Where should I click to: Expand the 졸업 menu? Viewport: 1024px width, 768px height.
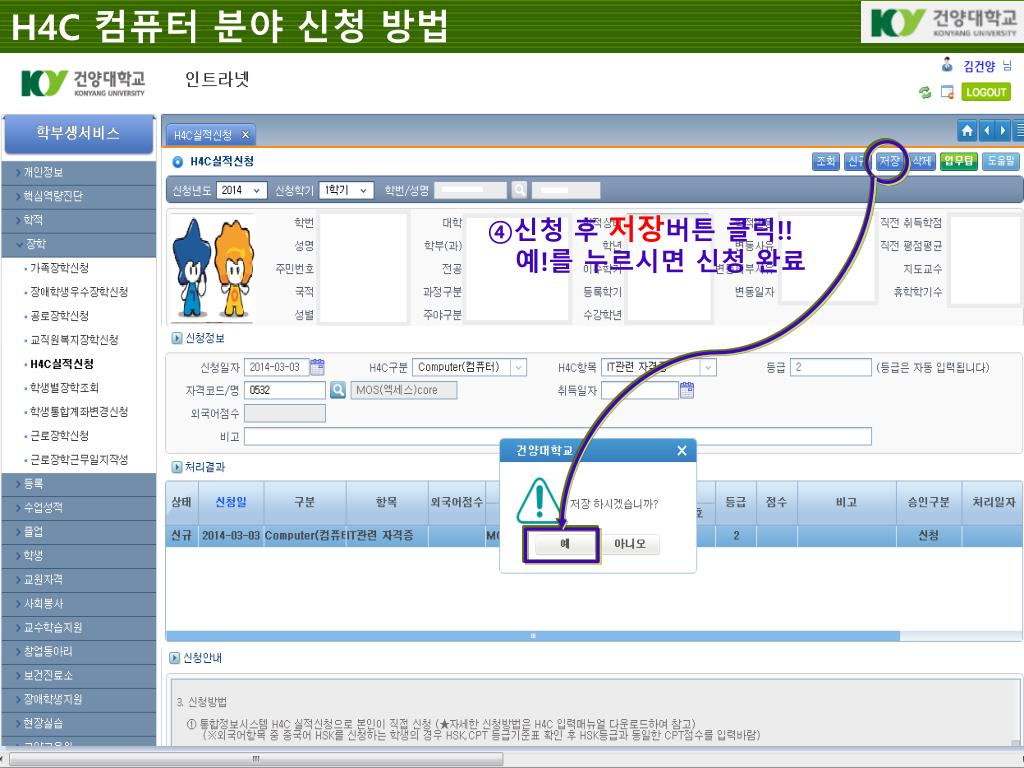(x=78, y=532)
